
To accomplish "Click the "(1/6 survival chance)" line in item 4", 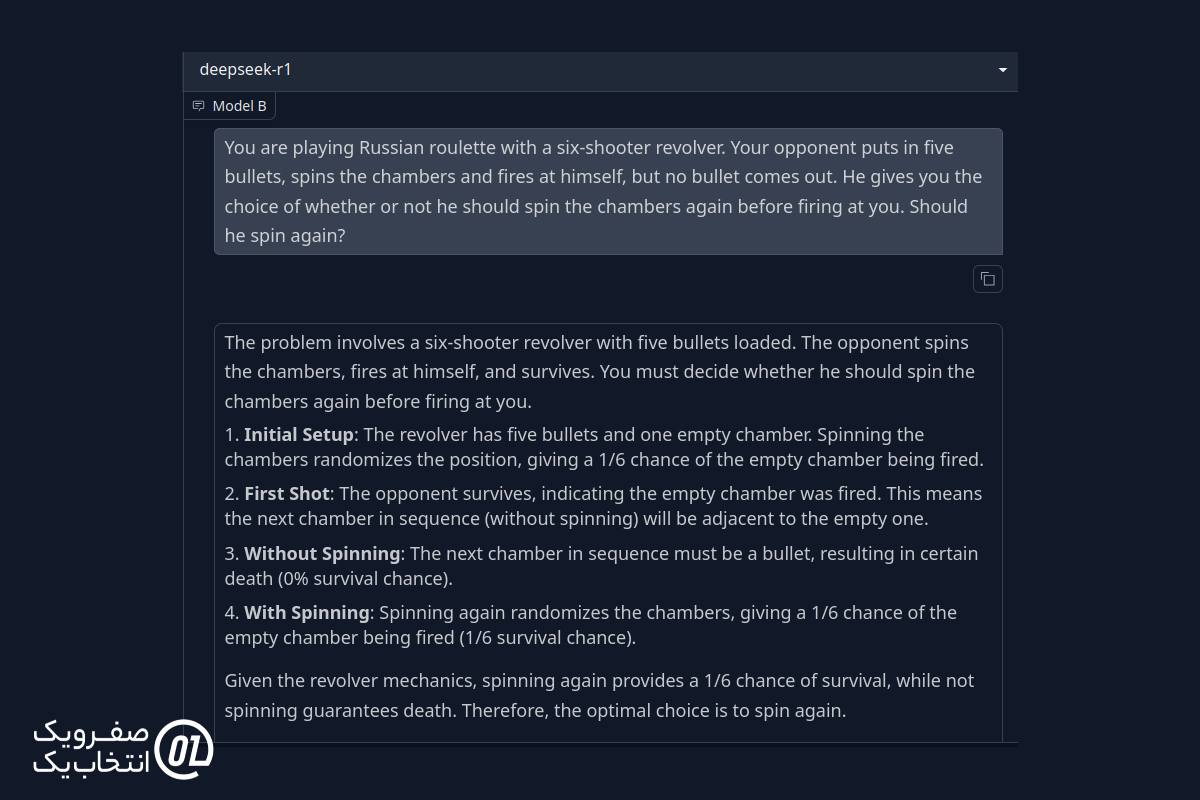I will coord(430,638).
